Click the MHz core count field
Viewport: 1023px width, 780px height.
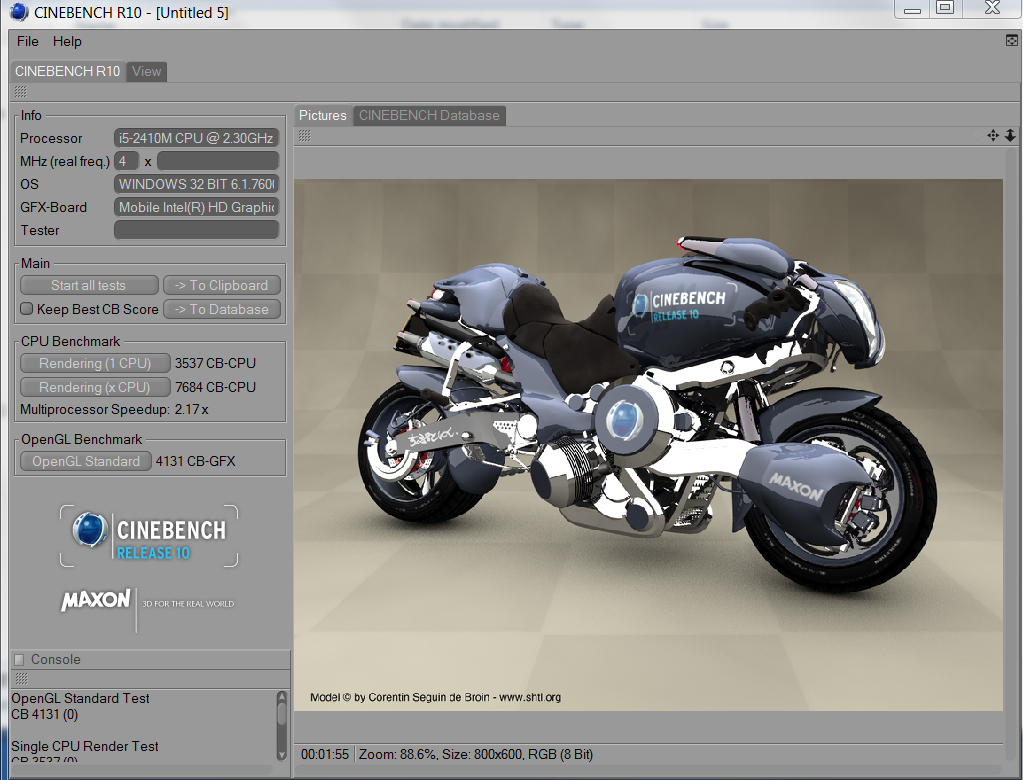pos(126,161)
